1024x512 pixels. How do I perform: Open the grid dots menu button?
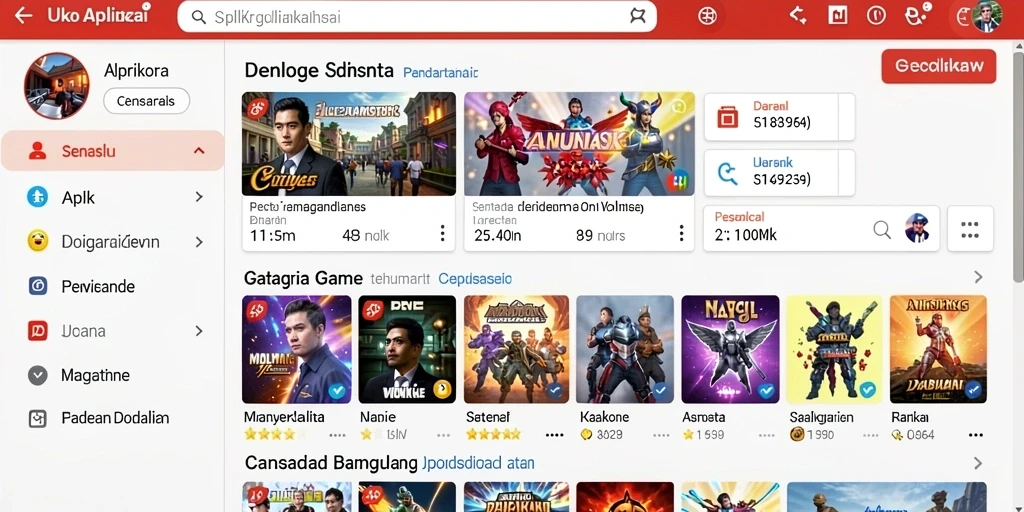coord(970,229)
